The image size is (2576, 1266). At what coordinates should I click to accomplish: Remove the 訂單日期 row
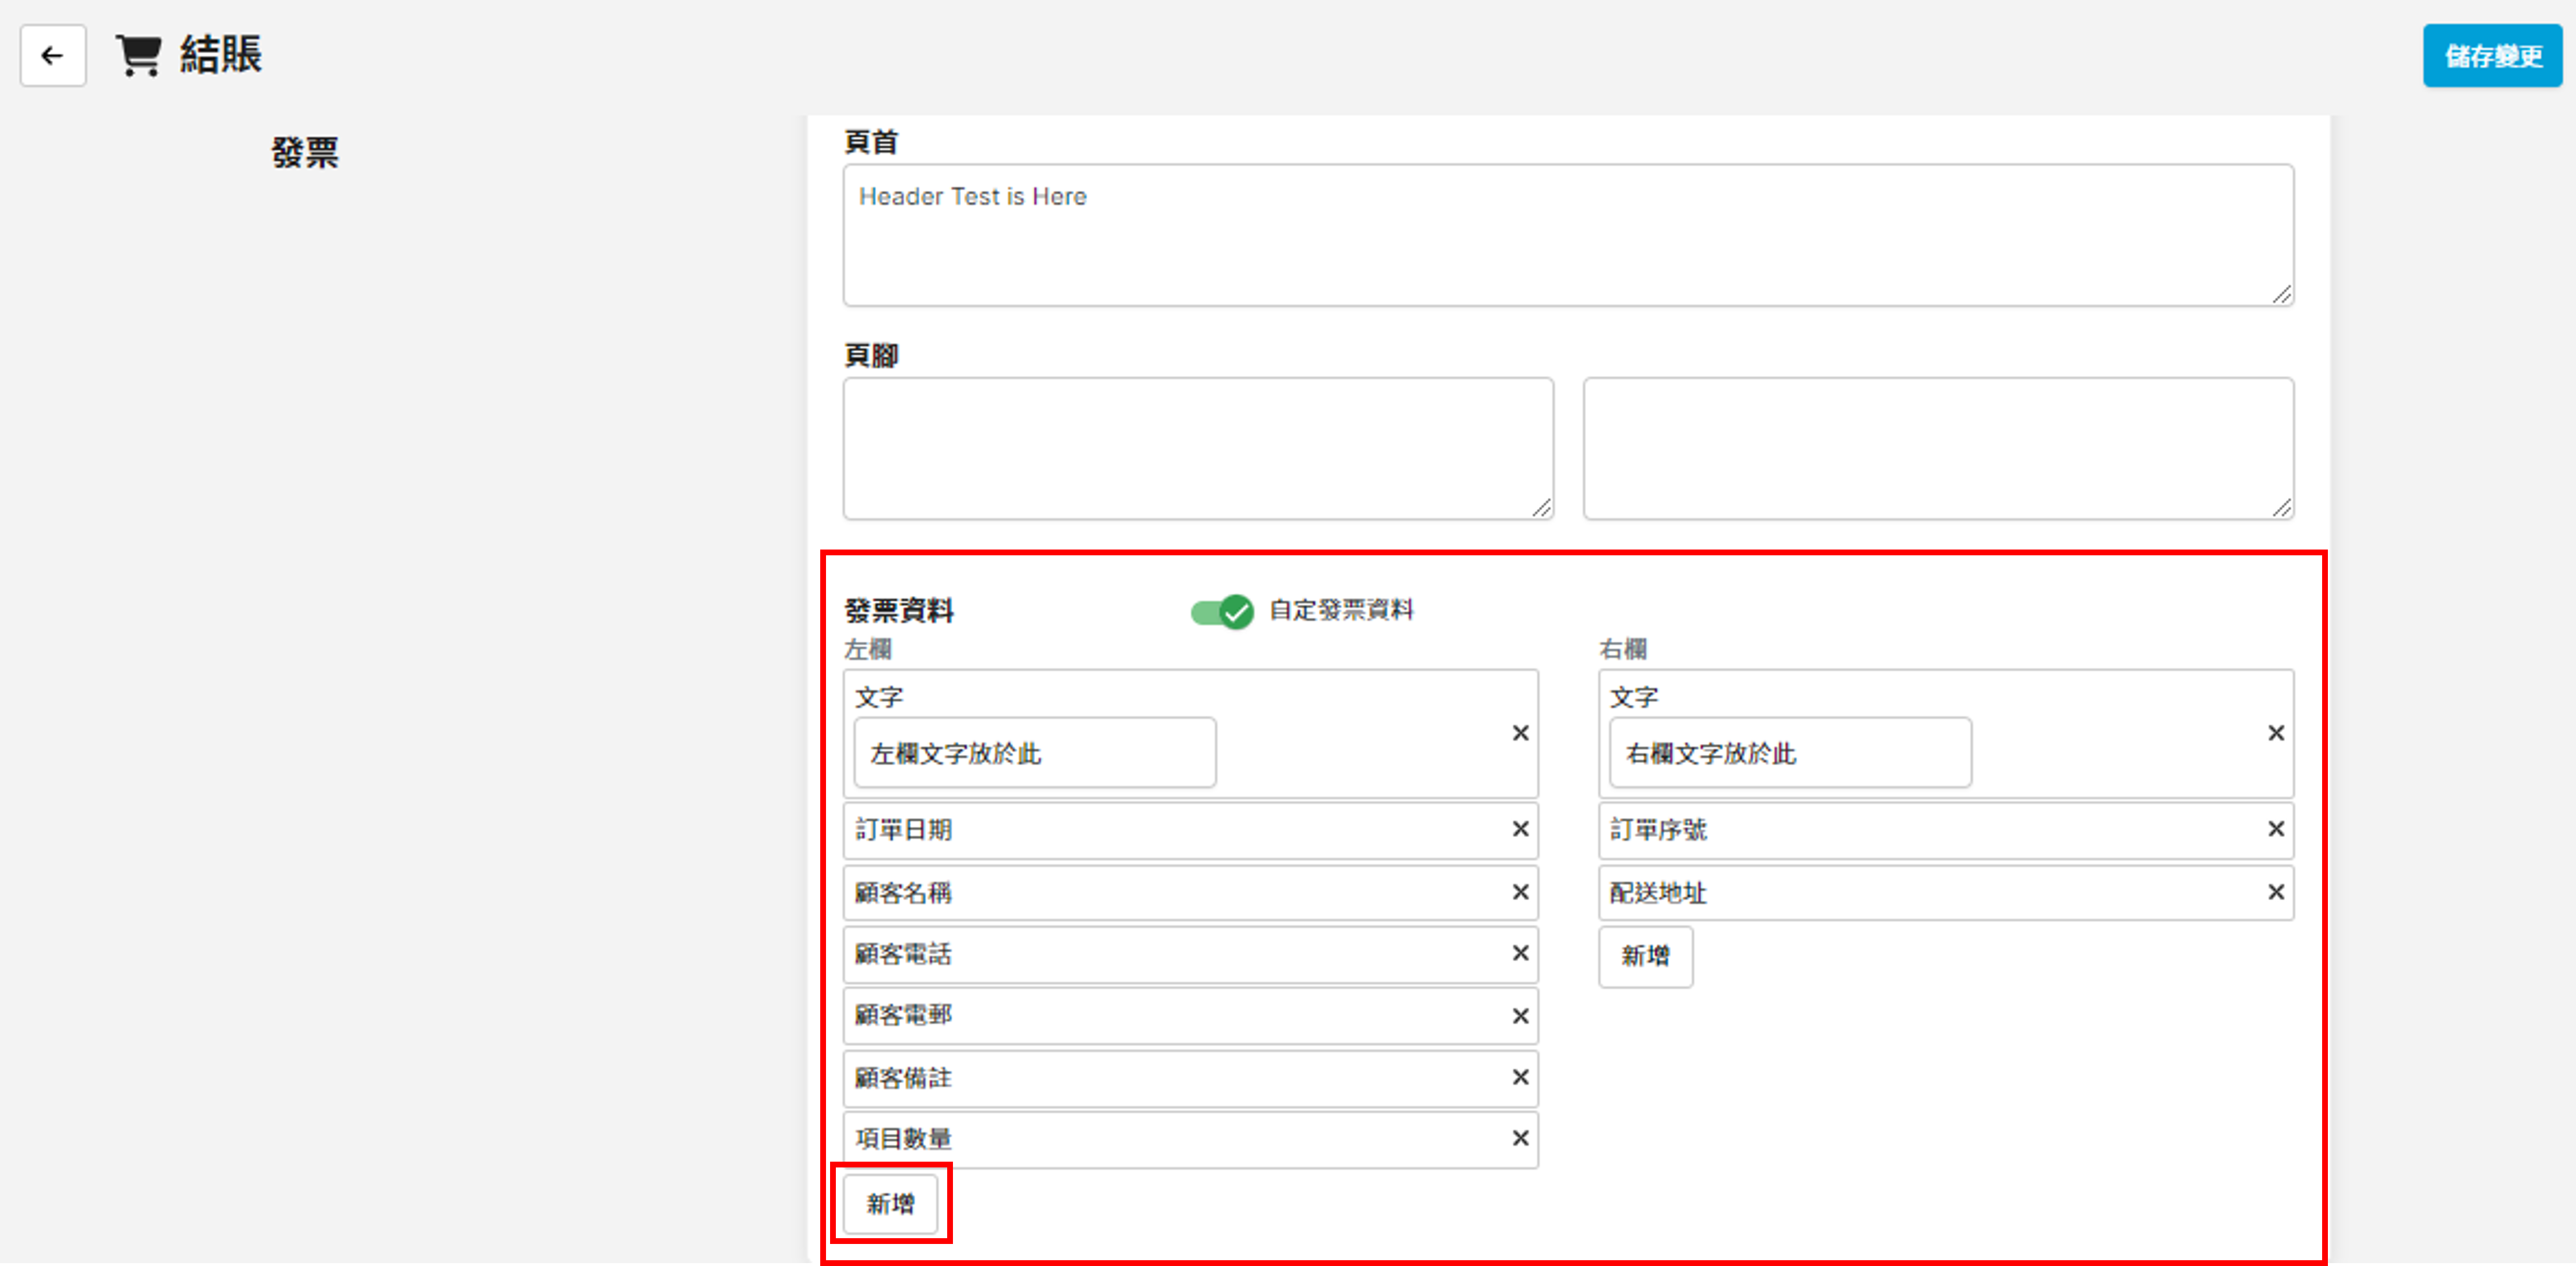tap(1520, 829)
